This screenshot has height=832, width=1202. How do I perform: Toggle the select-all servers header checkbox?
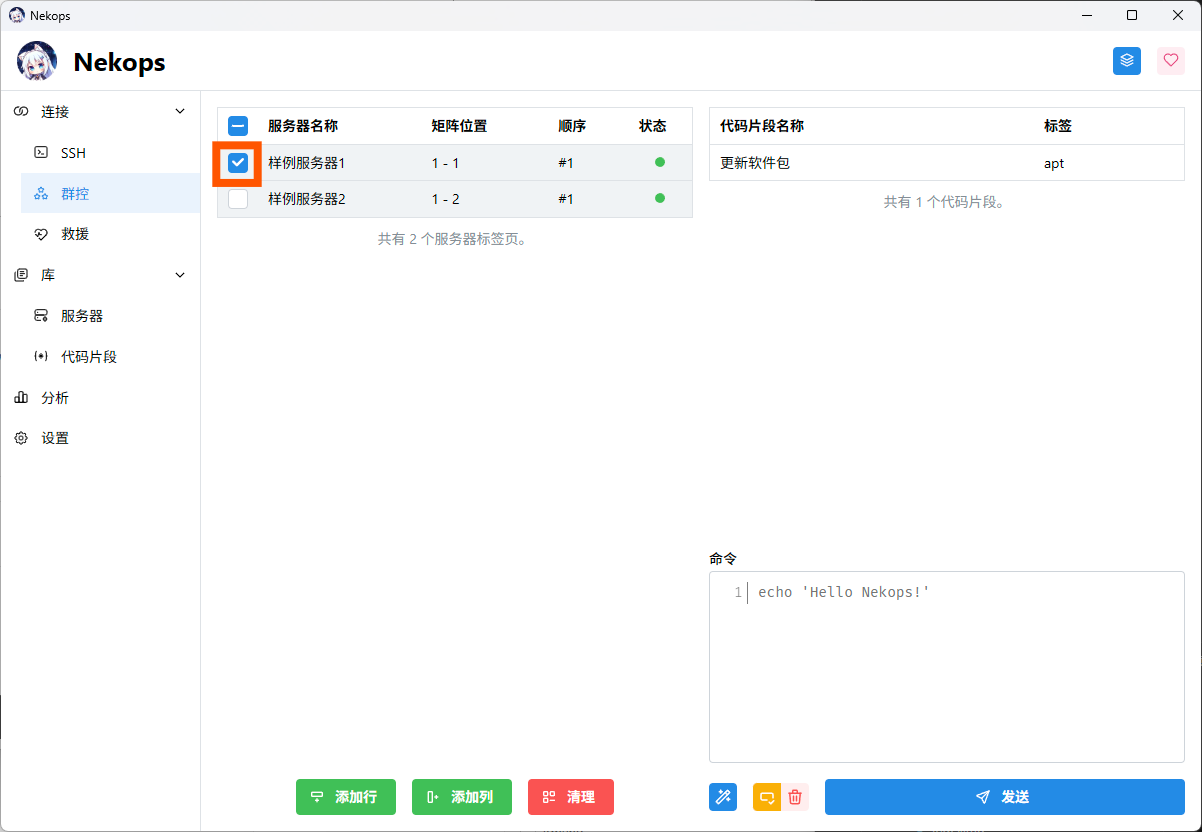238,126
